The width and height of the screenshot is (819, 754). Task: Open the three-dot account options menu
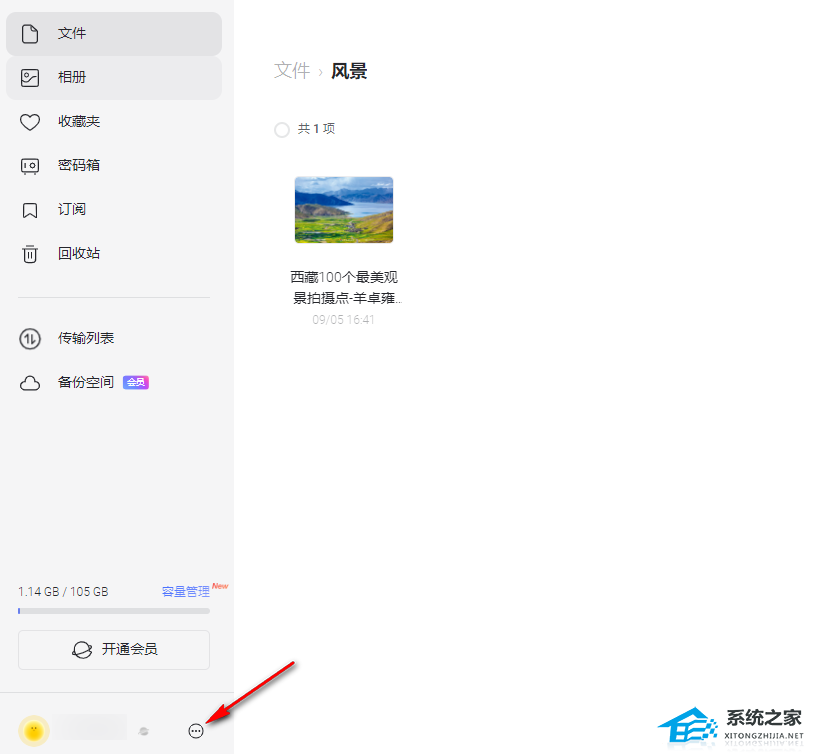pyautogui.click(x=195, y=730)
